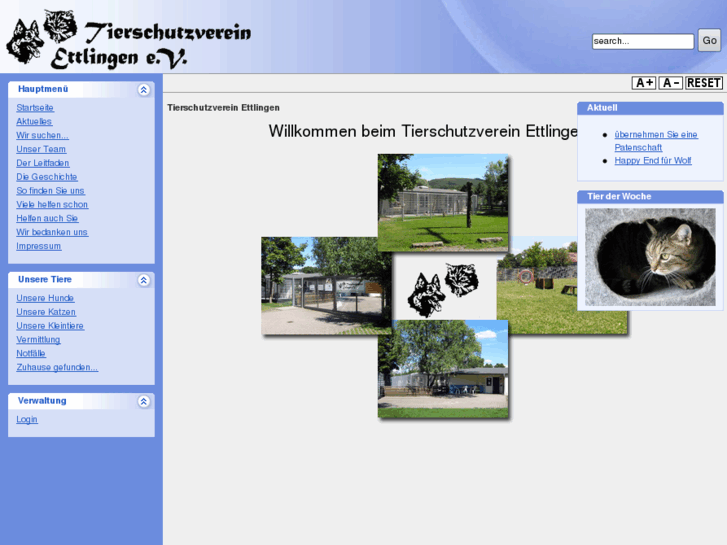Open Helfen auch Sie link

point(47,218)
